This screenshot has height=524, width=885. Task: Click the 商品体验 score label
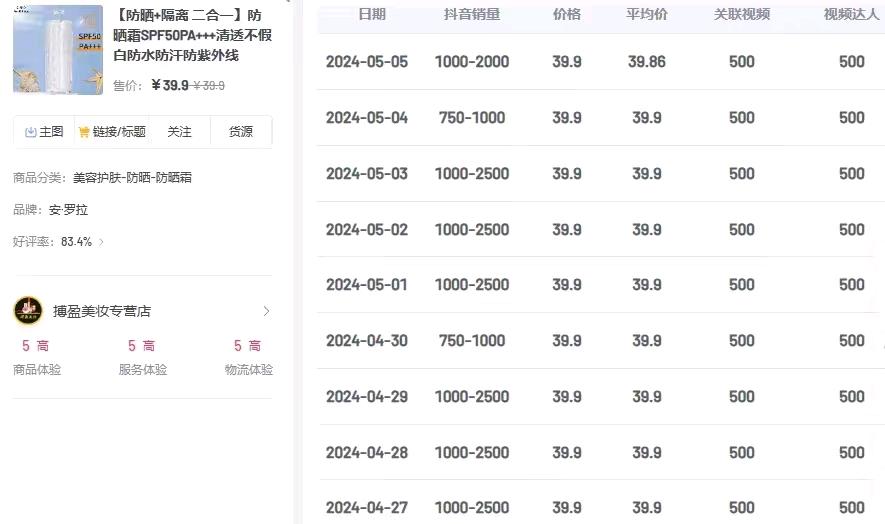(37, 370)
